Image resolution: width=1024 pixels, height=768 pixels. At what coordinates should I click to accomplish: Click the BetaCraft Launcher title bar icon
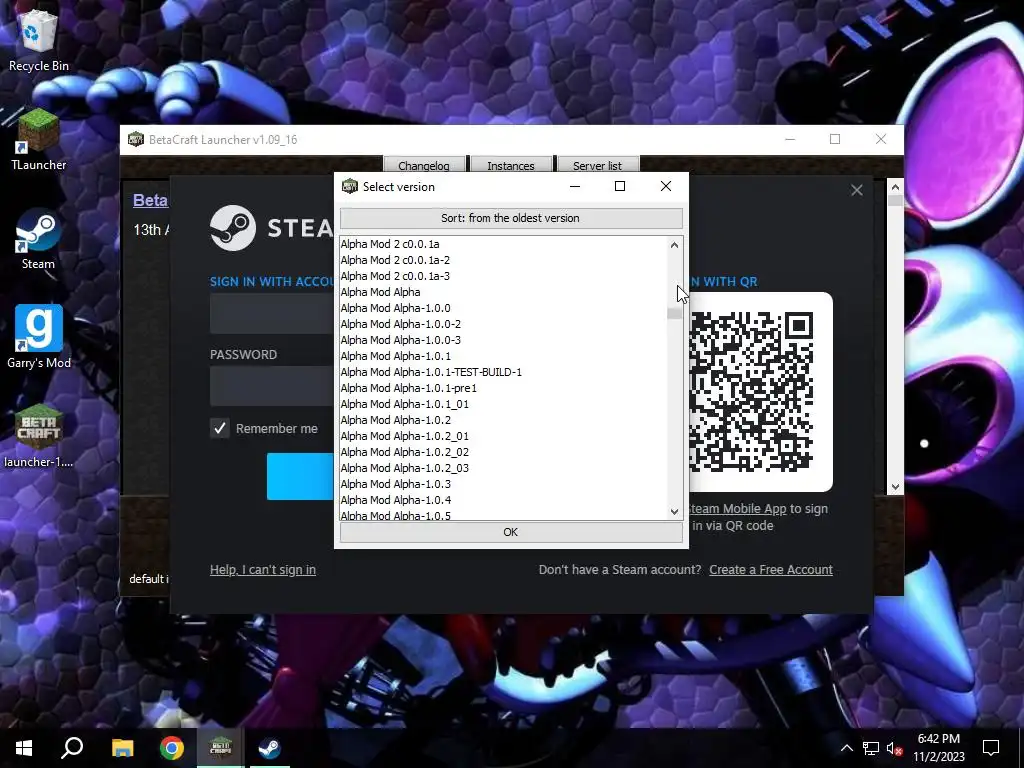point(136,139)
